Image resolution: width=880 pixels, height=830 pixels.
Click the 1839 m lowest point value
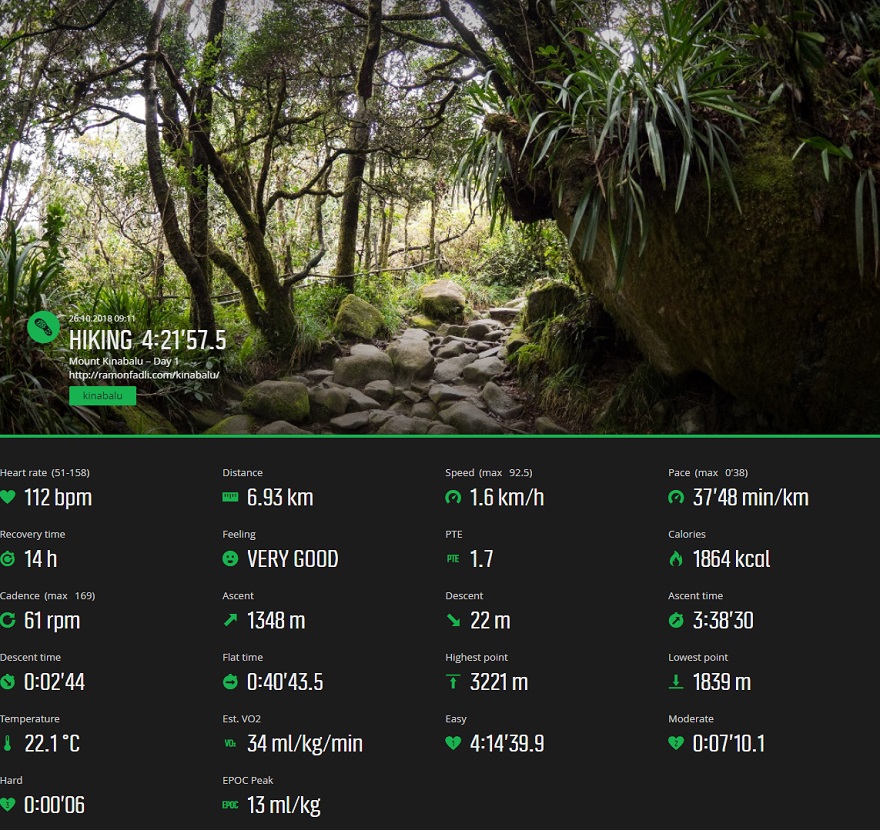pyautogui.click(x=722, y=682)
